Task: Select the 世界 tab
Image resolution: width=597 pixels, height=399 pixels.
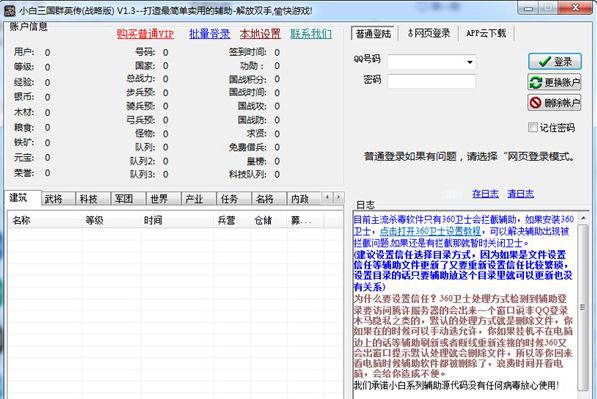Action: click(164, 199)
